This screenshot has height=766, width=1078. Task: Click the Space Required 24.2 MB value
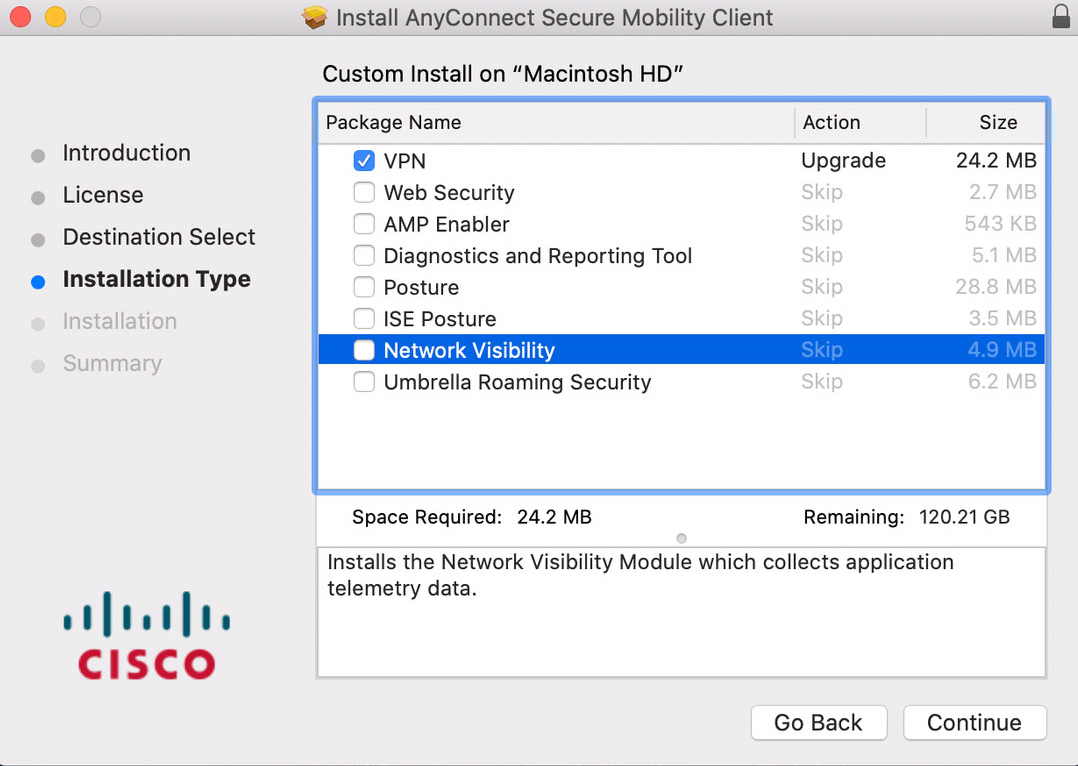click(x=554, y=517)
